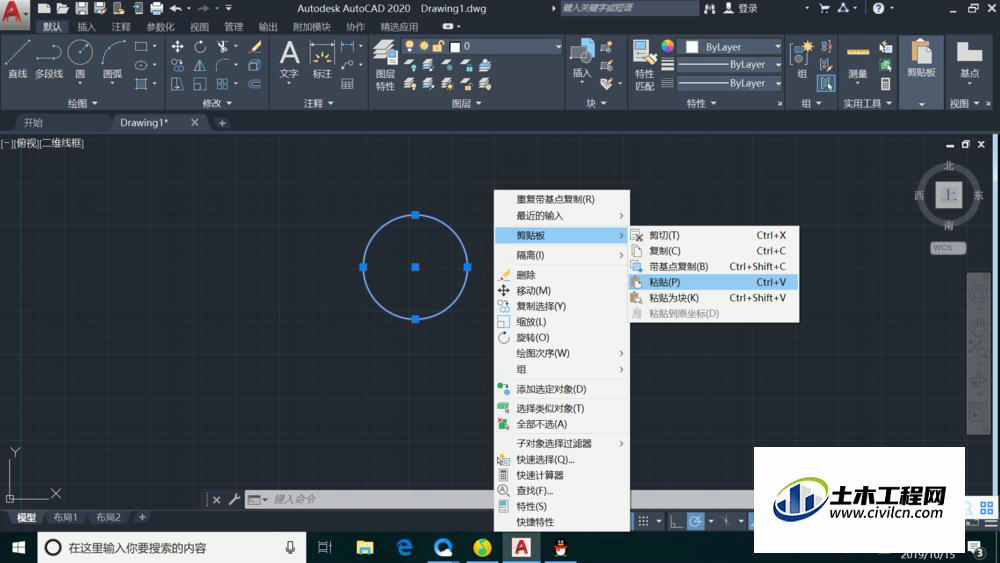Select the Circle (圆) tool

80,59
